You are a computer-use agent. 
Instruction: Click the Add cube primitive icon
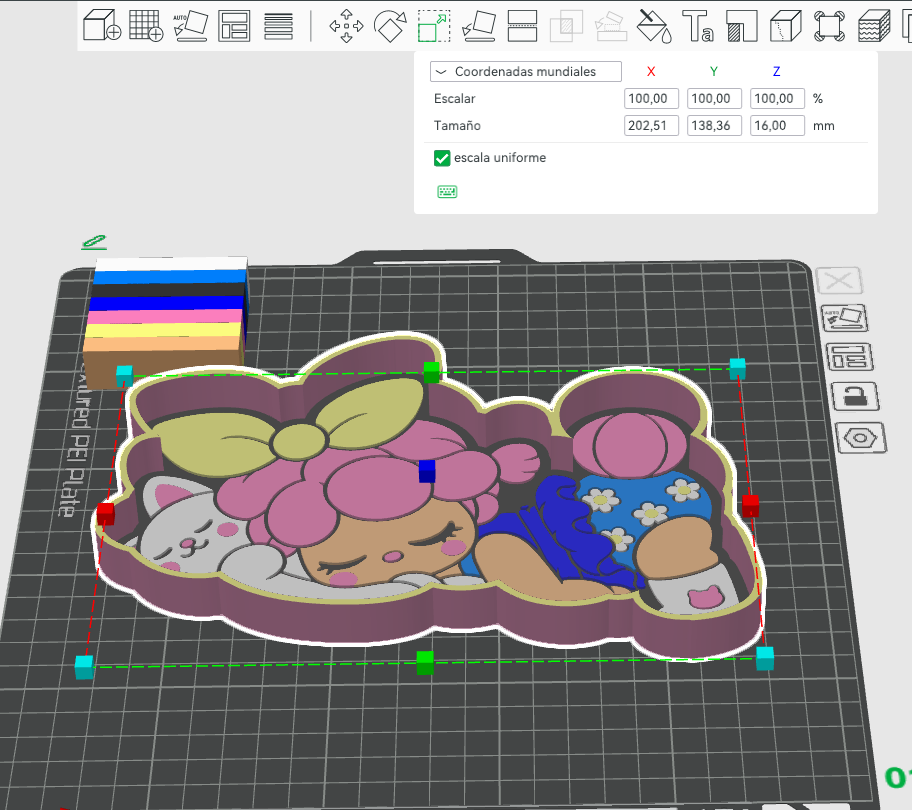tap(102, 26)
